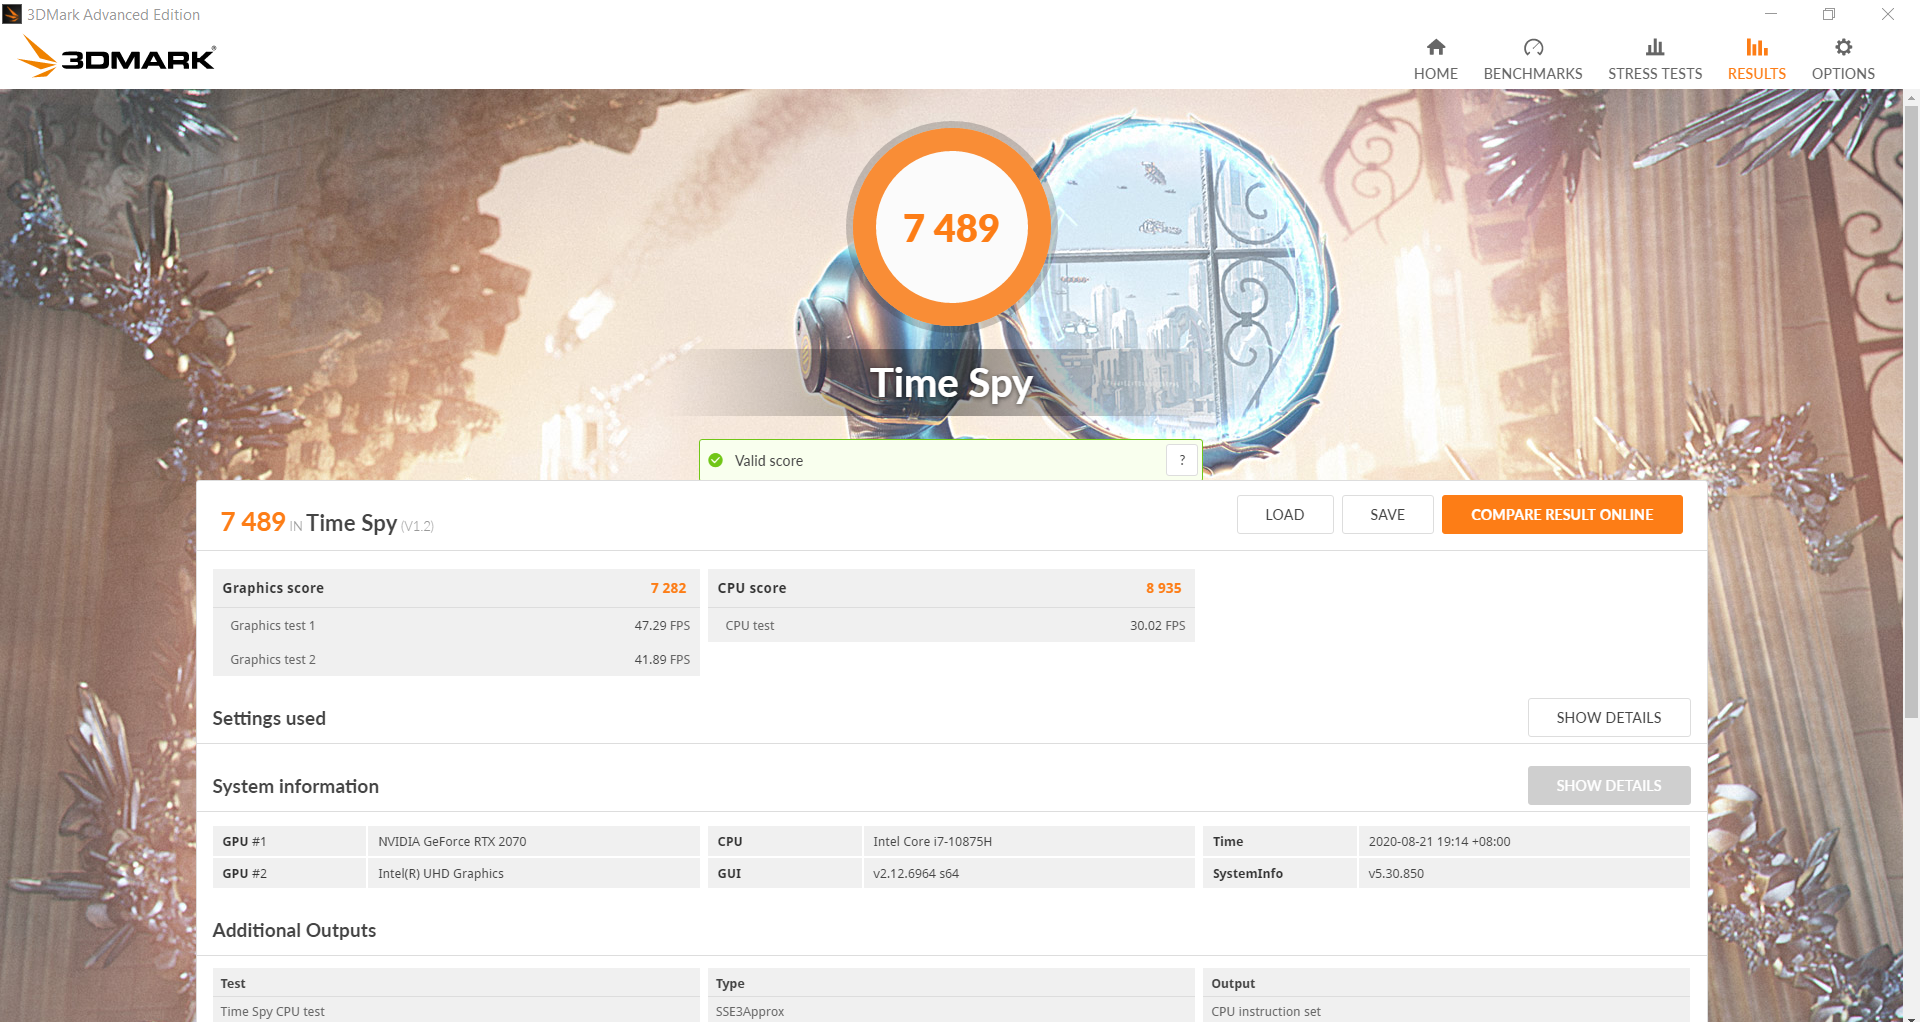Open STRESS TESTS tab label
Screen dimensions: 1920x1022
[x=1655, y=73]
